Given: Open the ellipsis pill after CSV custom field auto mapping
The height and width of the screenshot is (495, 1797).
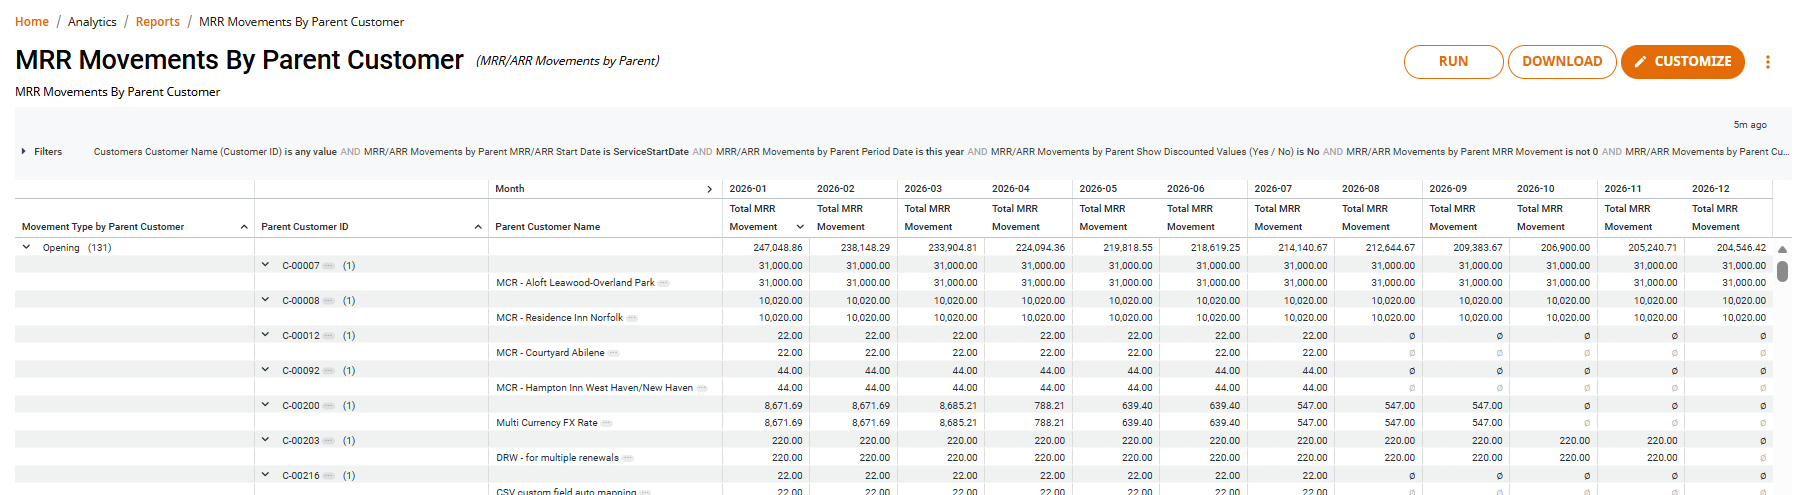Looking at the screenshot, I should [645, 492].
